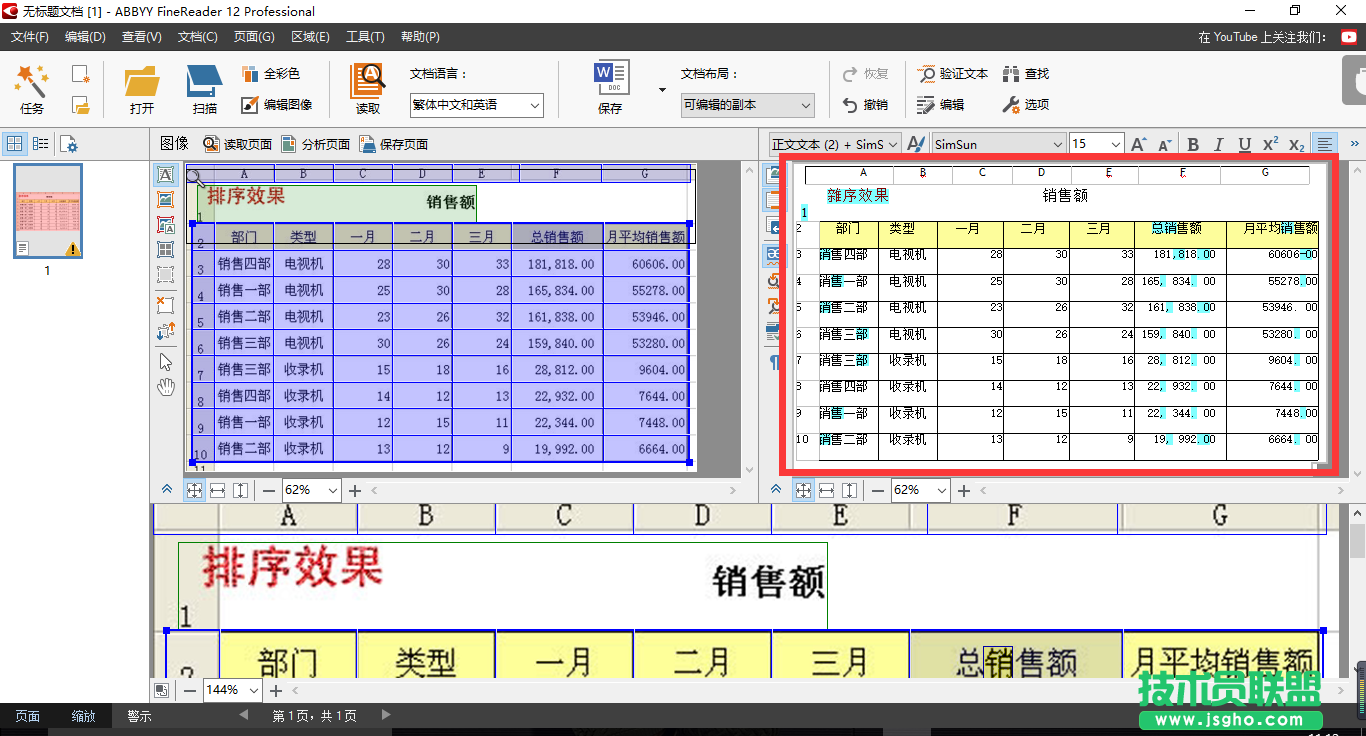The width and height of the screenshot is (1366, 736).
Task: Select page 1 thumbnail
Action: click(x=47, y=212)
